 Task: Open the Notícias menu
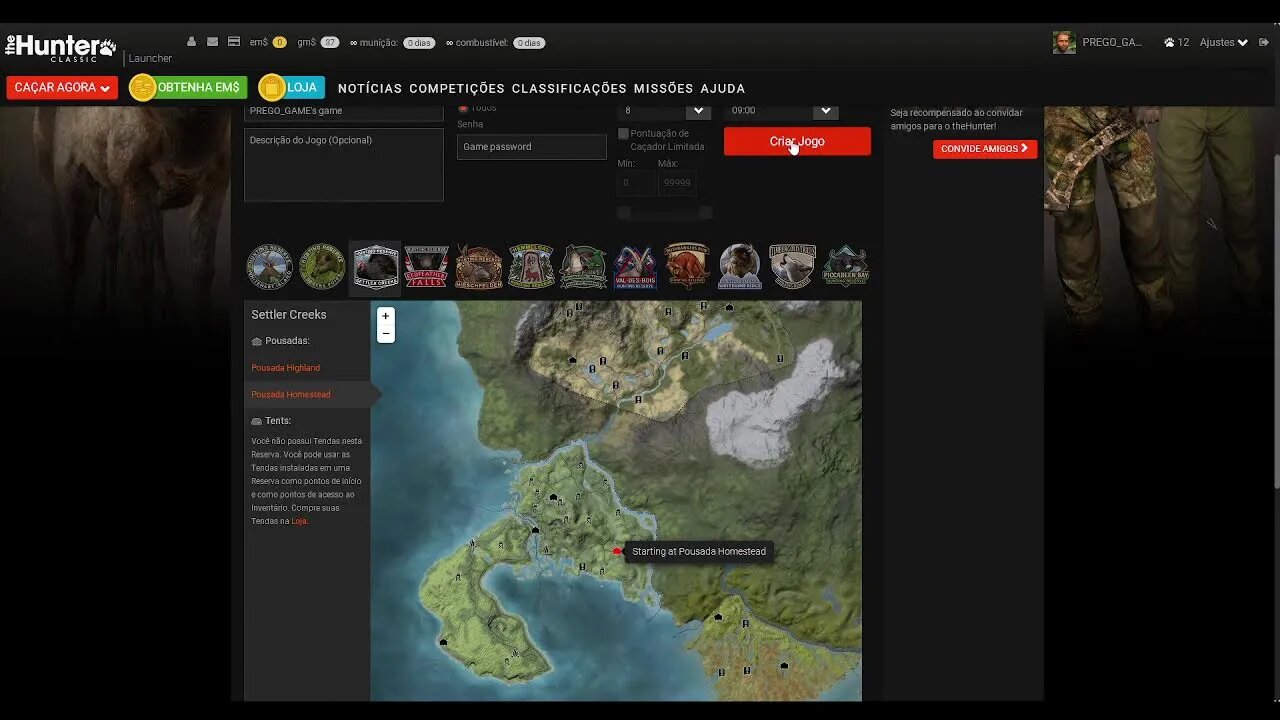point(370,88)
